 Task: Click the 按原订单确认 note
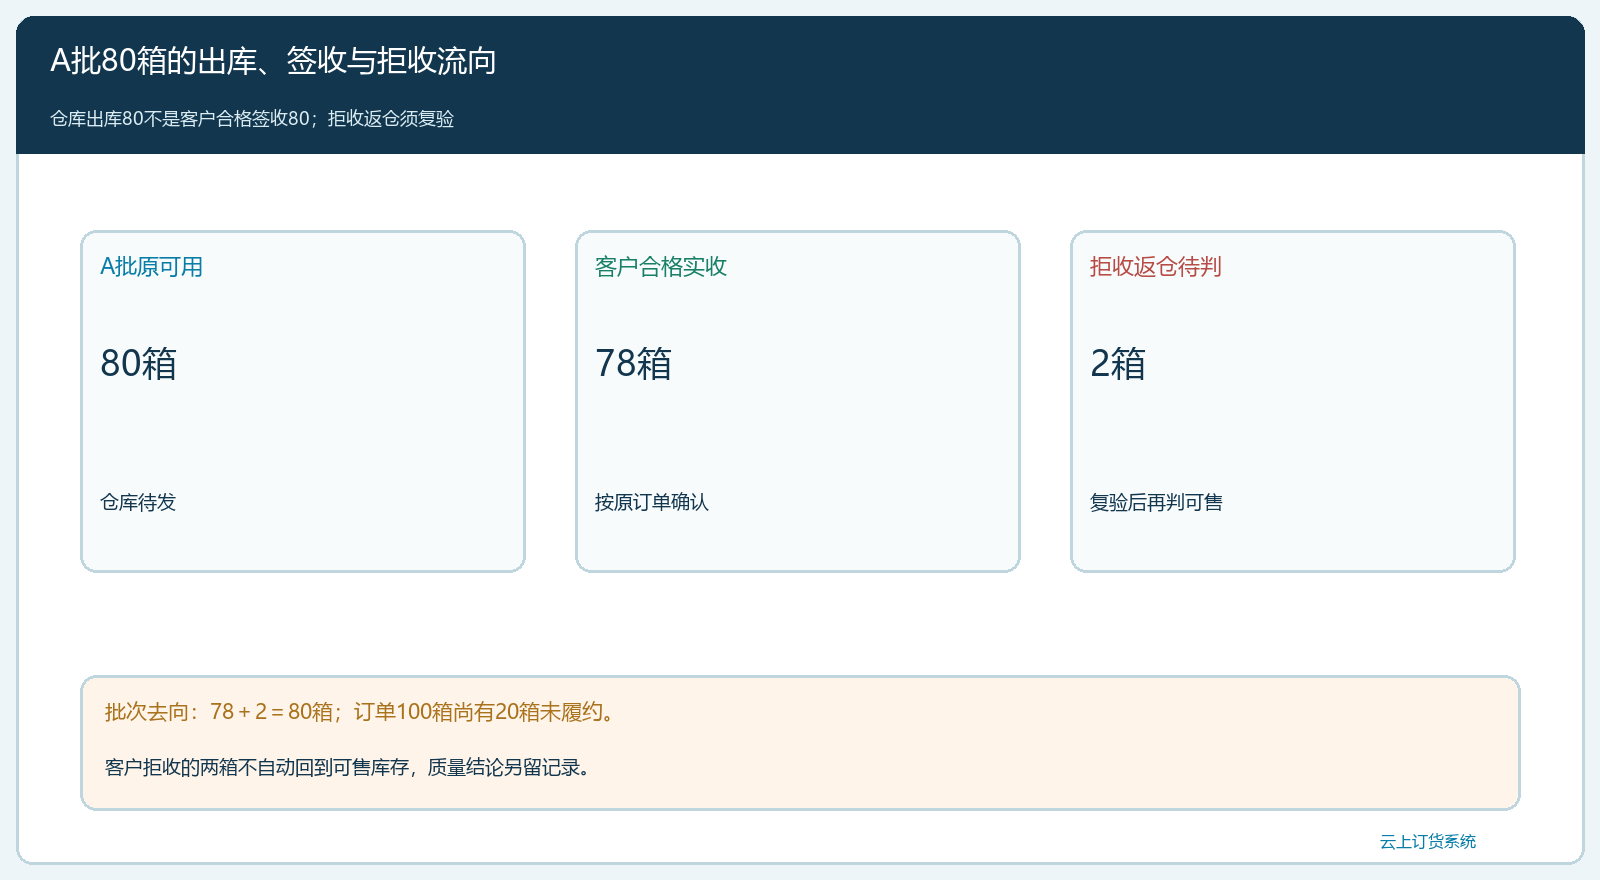[x=652, y=502]
